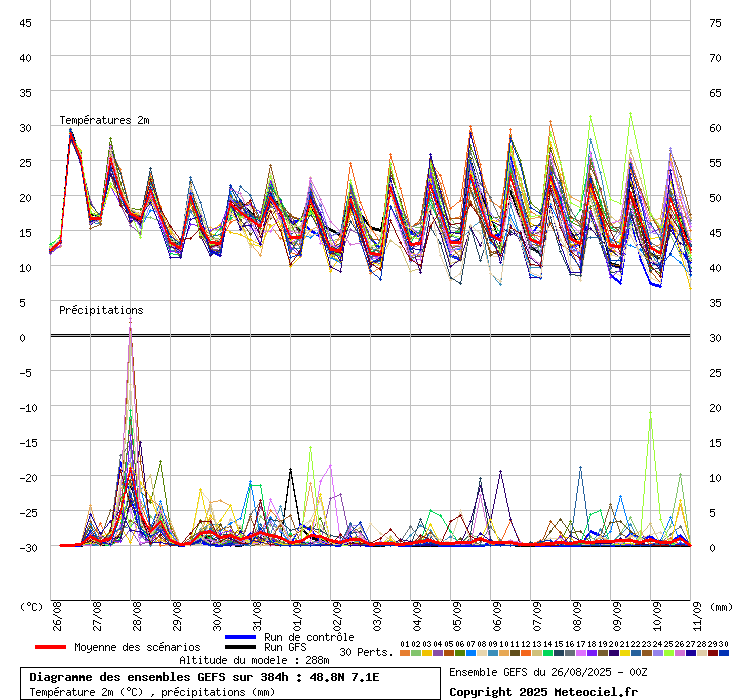Click the 'Run de contrôle' legend label
Viewport: 740px width, 700px height.
click(309, 637)
